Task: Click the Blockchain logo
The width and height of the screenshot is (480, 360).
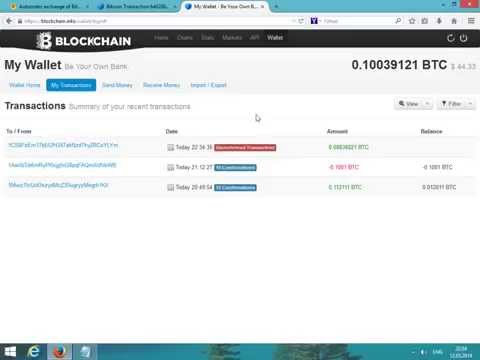Action: point(83,41)
